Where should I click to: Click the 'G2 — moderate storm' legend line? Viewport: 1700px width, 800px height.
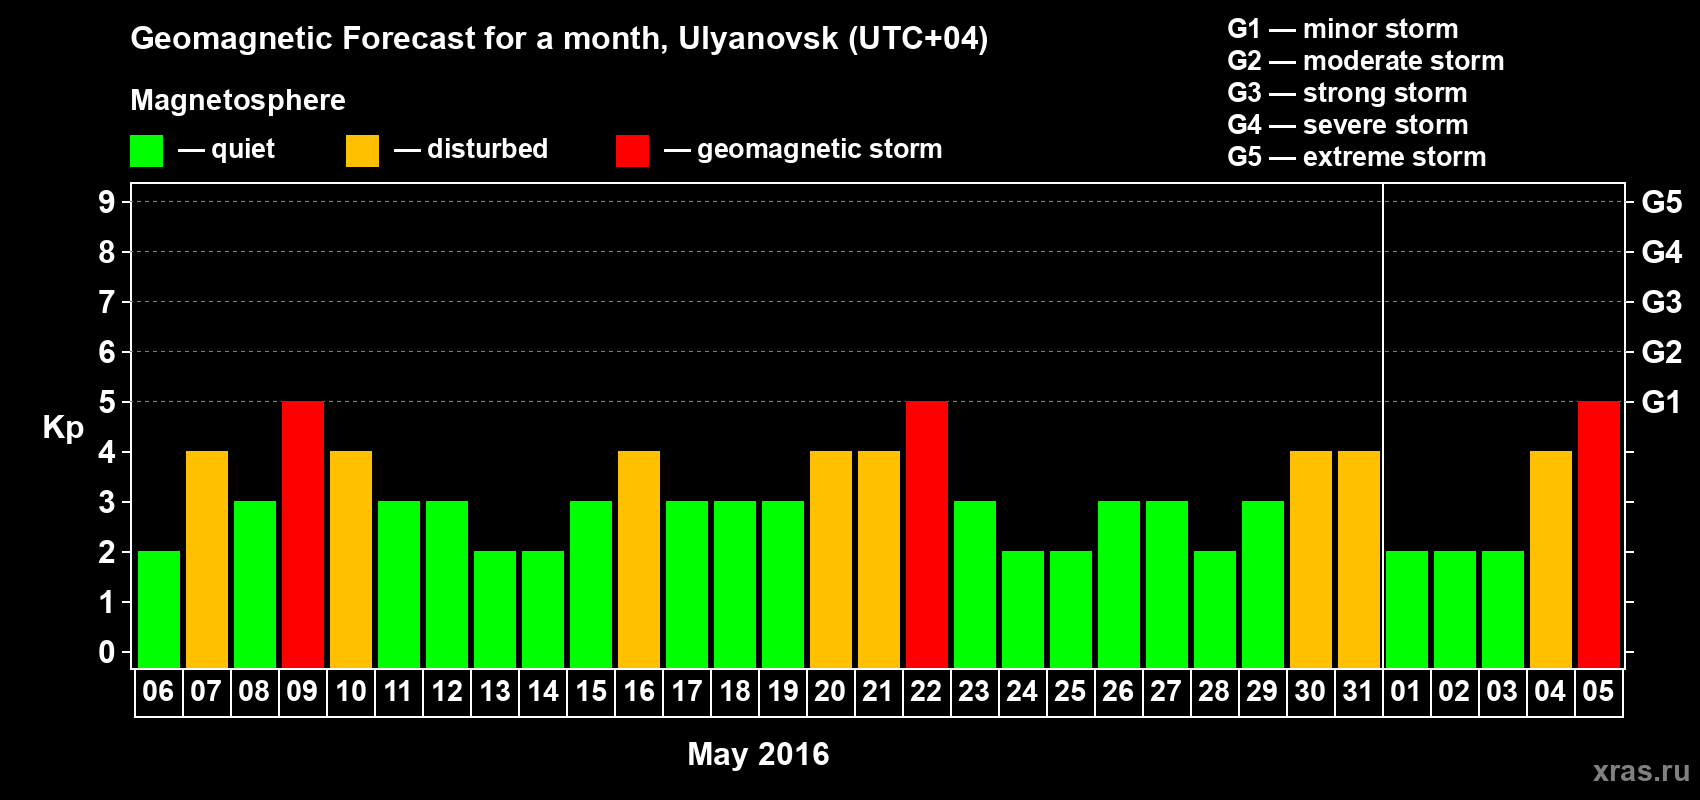coord(1365,61)
